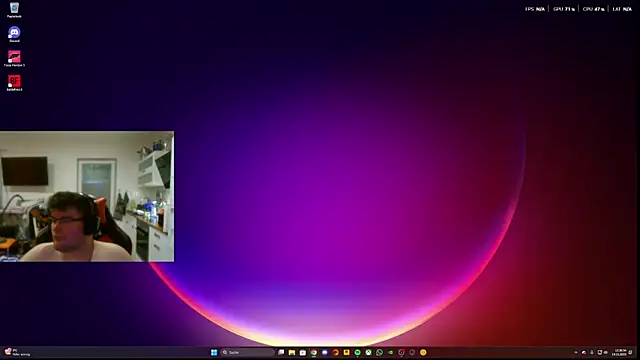Launch the Forza Horizon 5 desktop shortcut
The image size is (640, 360).
[x=14, y=58]
